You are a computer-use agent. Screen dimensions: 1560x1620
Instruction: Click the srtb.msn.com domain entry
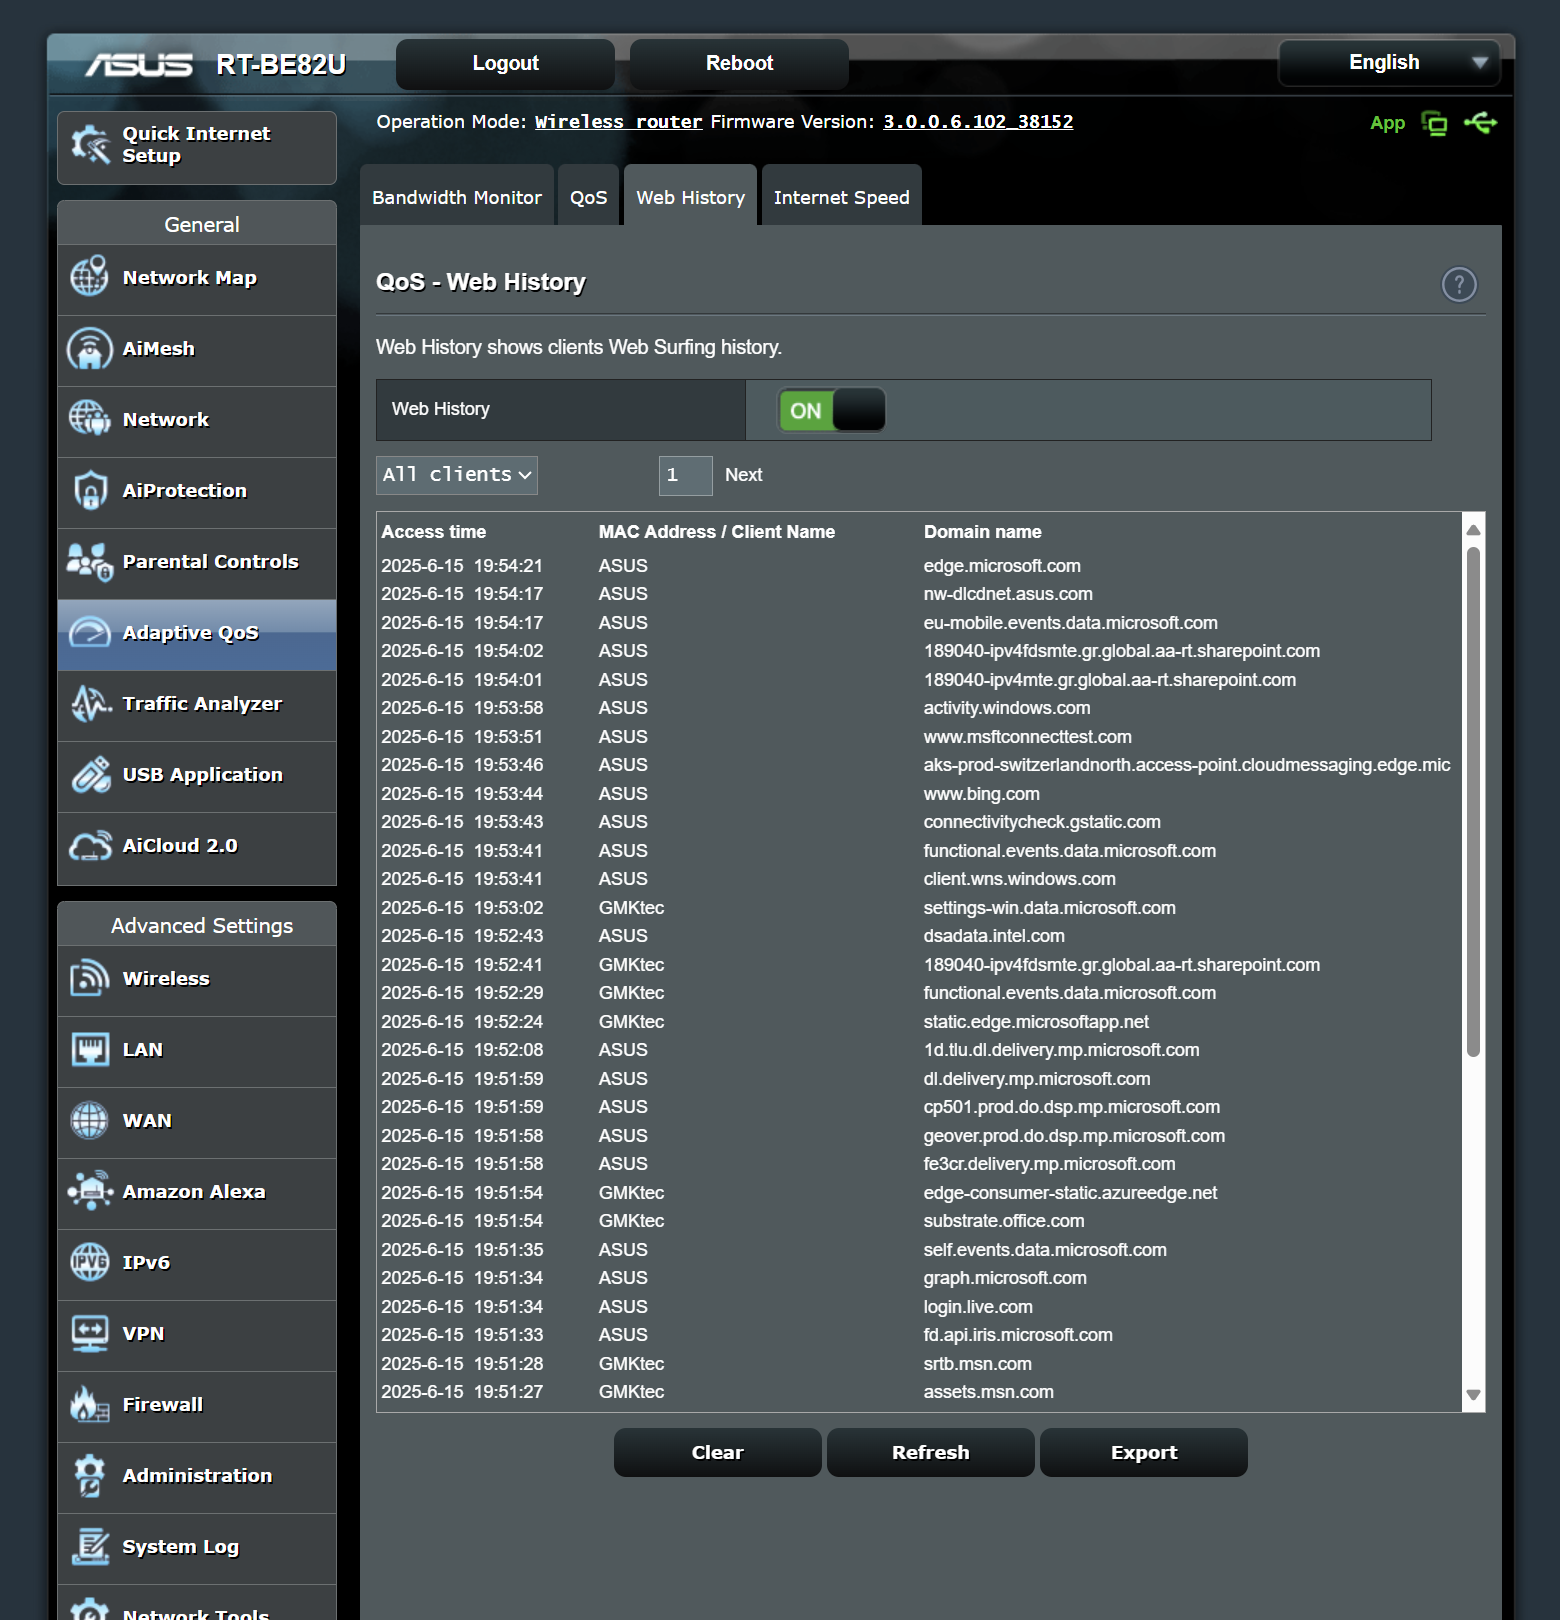tap(978, 1364)
